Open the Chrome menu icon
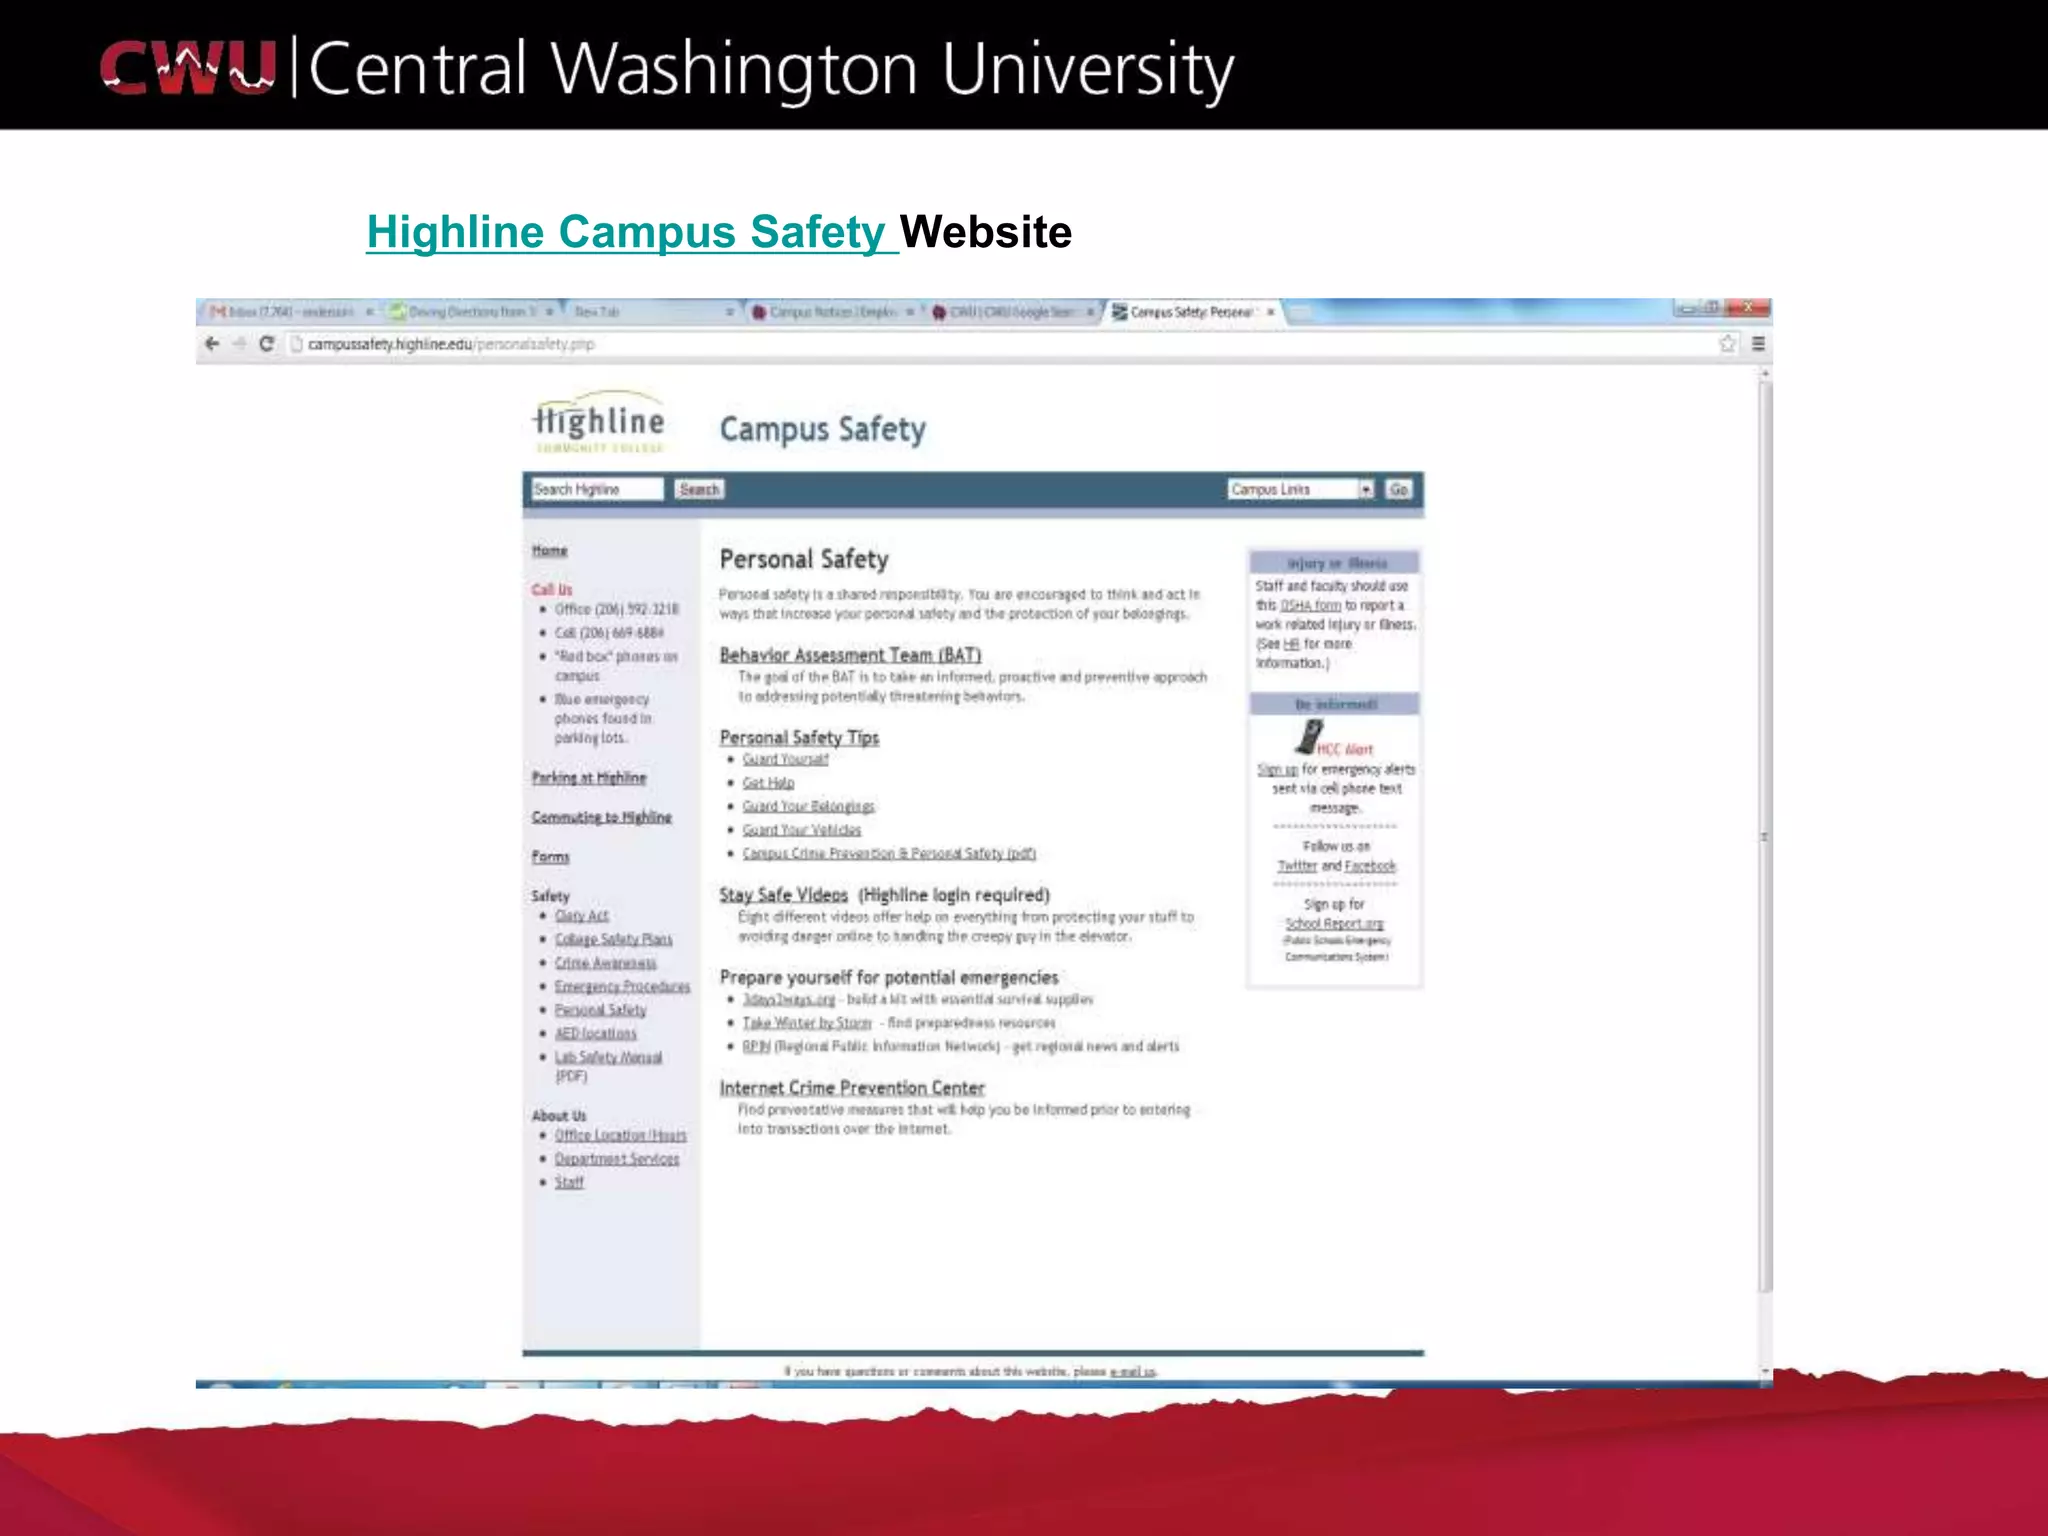Image resolution: width=2048 pixels, height=1536 pixels. coord(1757,344)
